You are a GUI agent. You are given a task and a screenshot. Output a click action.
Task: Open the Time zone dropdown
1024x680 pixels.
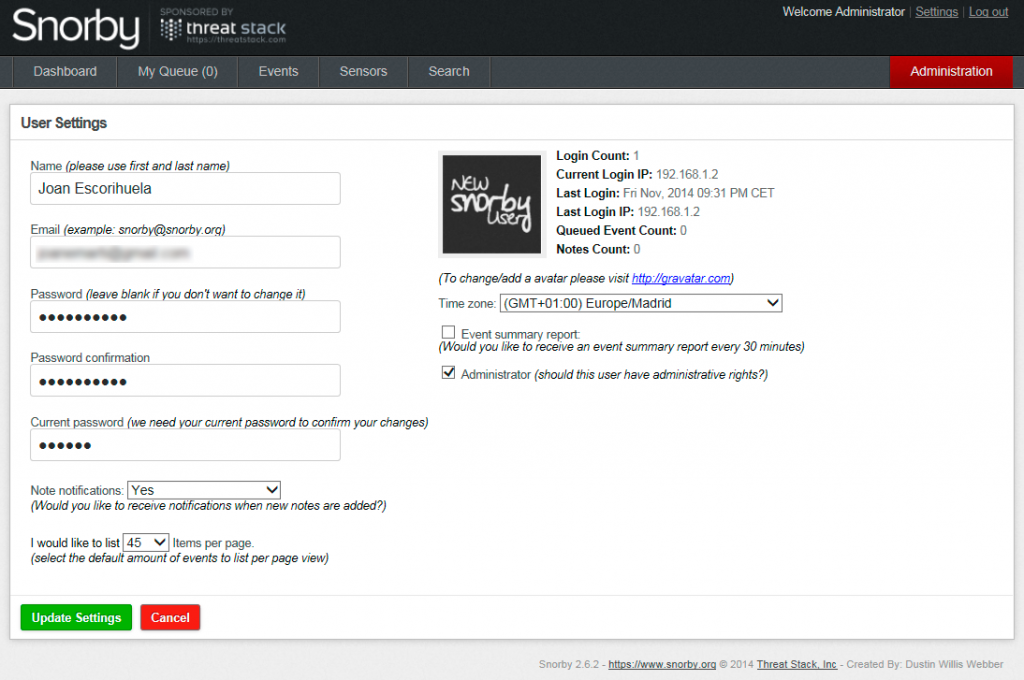(641, 303)
